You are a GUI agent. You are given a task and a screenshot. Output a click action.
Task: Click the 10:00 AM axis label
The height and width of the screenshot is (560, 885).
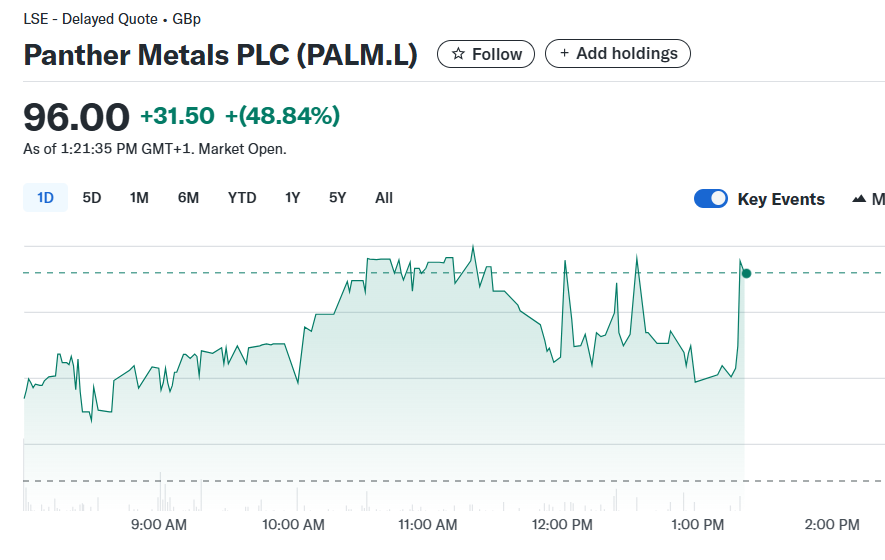[x=293, y=524]
